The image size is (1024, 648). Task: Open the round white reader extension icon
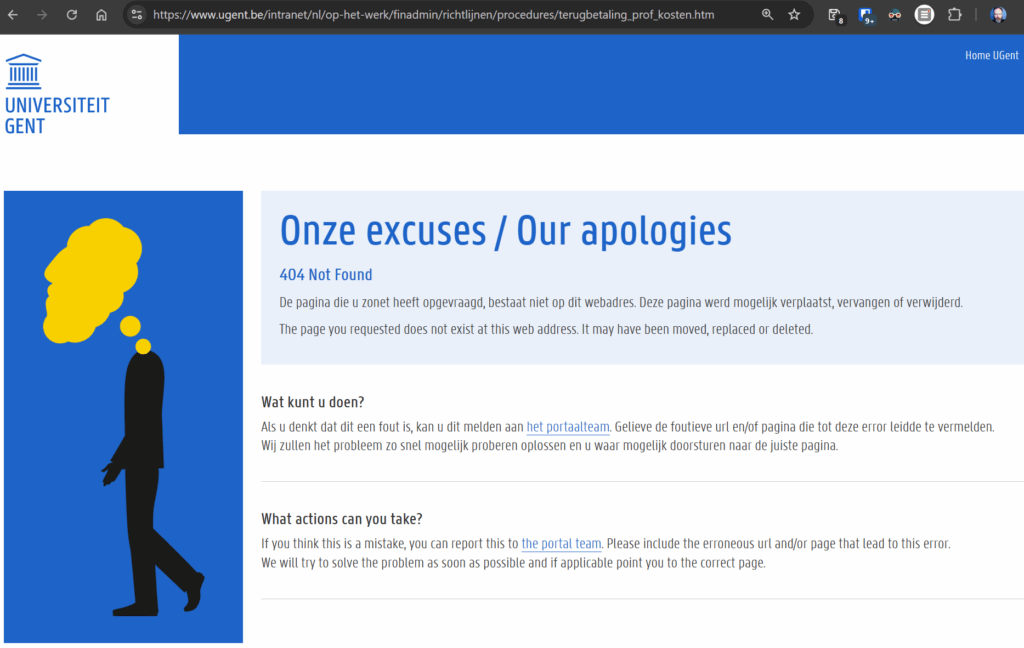coord(924,14)
